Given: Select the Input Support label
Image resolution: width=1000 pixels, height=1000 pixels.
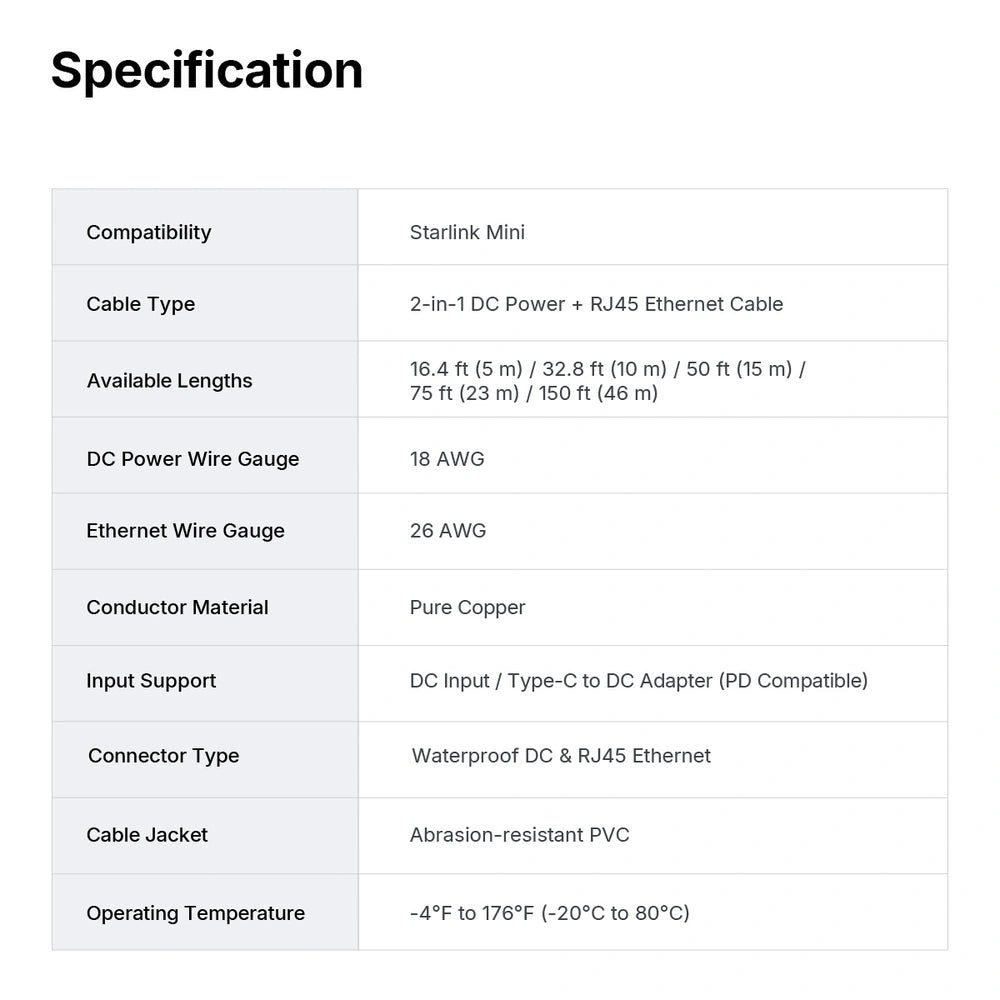Looking at the screenshot, I should tap(151, 681).
